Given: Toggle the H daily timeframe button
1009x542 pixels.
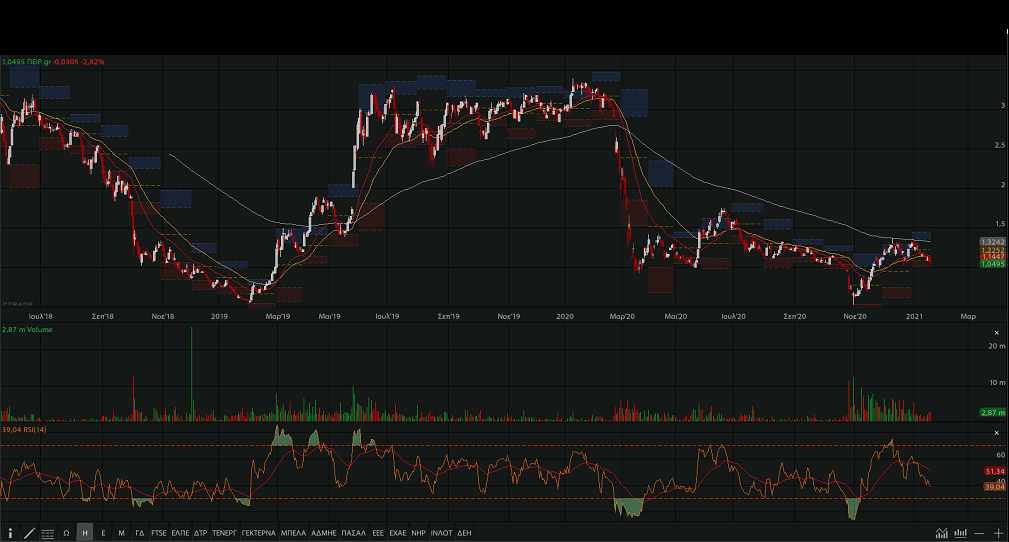Looking at the screenshot, I should [x=85, y=533].
